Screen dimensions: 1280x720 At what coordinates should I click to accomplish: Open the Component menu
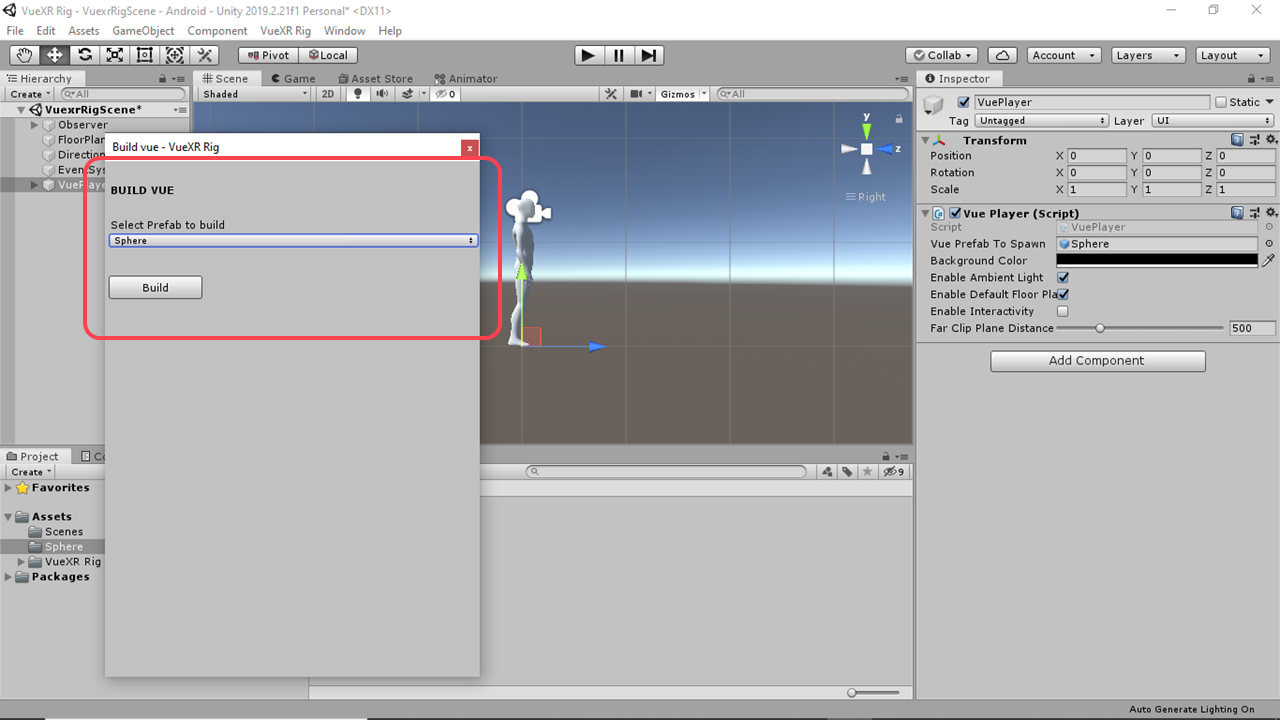pos(217,31)
